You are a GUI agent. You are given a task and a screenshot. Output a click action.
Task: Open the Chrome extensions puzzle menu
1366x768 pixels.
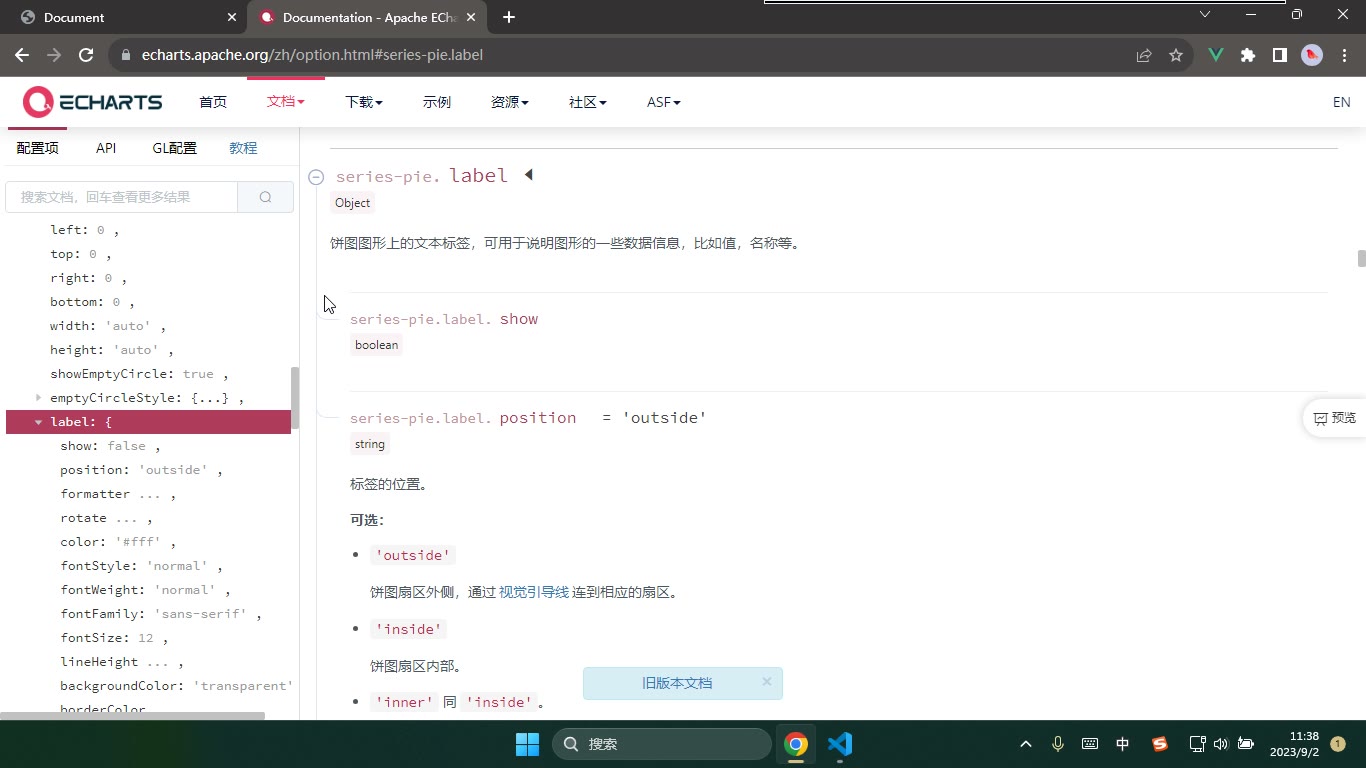(x=1248, y=55)
